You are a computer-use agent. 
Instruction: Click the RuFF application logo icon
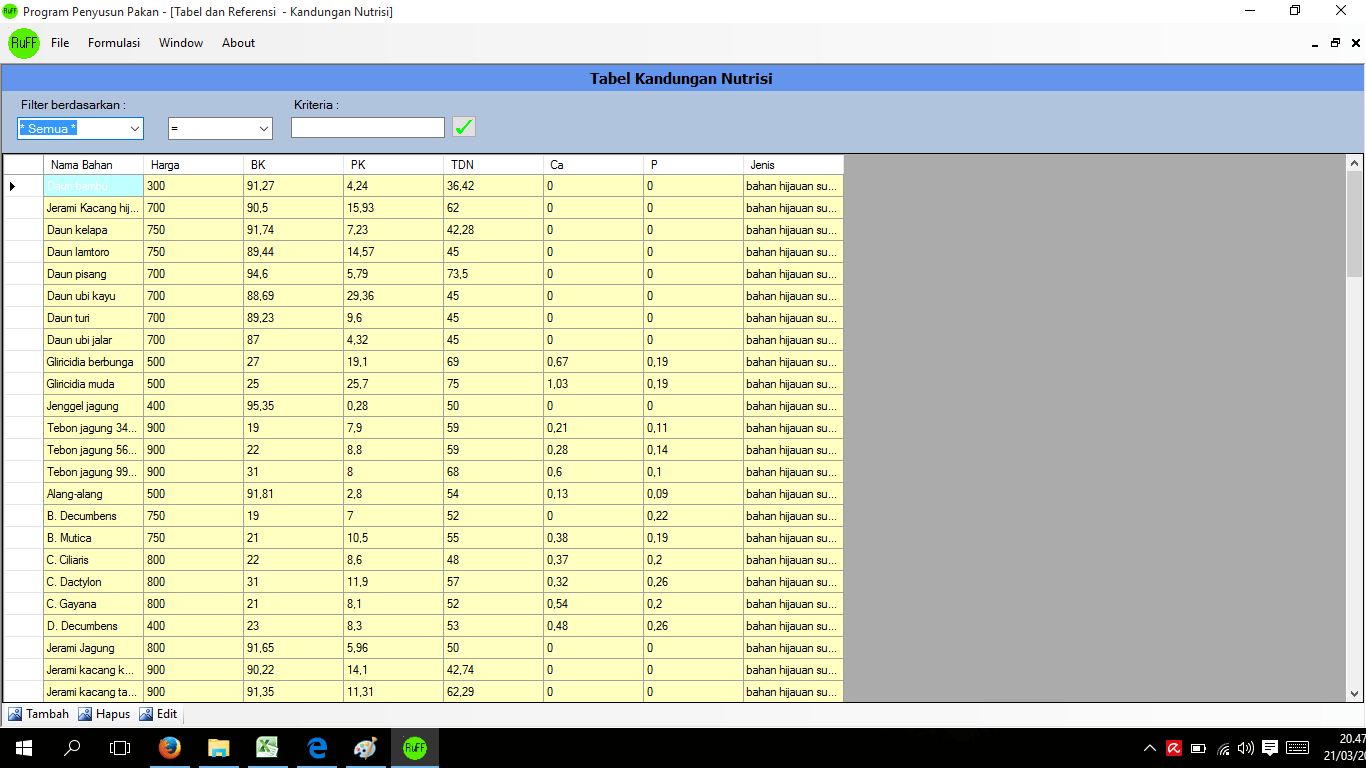tap(24, 43)
